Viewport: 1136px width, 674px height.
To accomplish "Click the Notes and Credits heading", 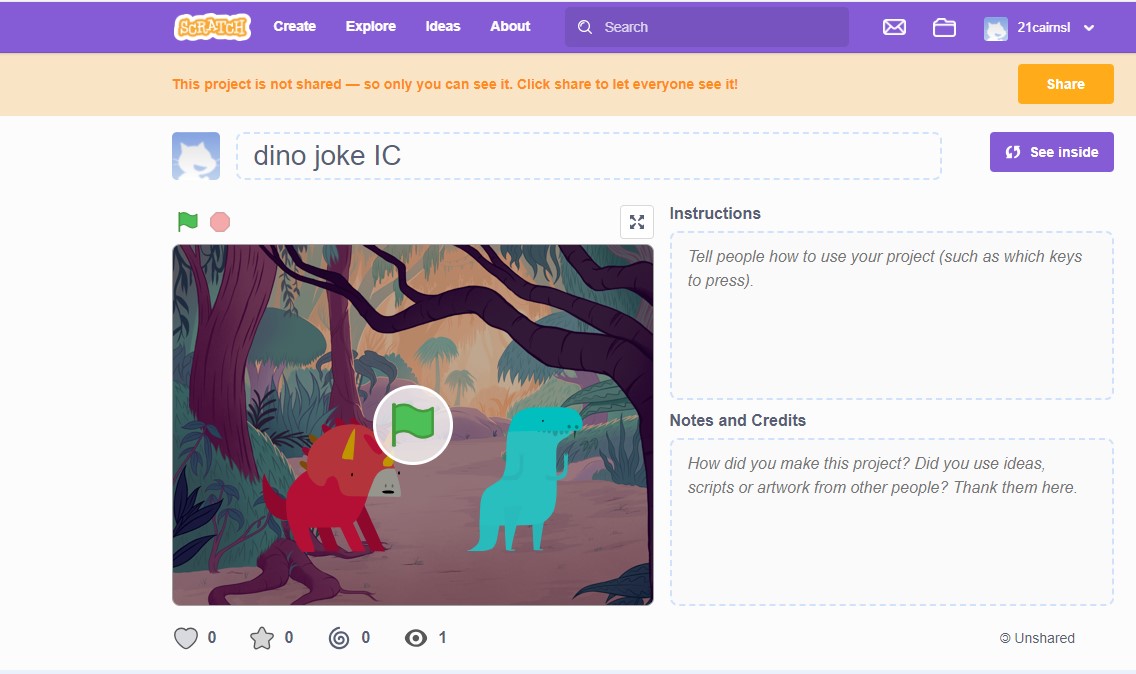I will click(738, 420).
